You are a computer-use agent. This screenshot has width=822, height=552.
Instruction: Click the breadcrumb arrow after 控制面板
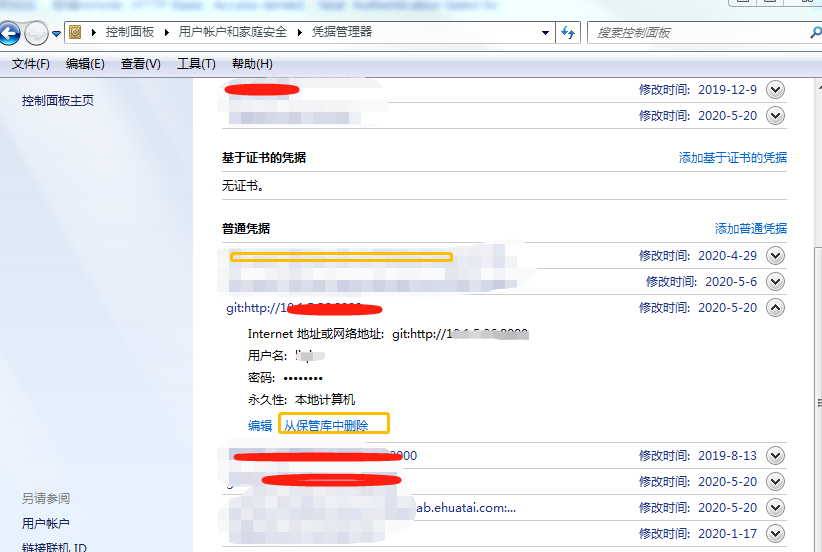point(167,33)
